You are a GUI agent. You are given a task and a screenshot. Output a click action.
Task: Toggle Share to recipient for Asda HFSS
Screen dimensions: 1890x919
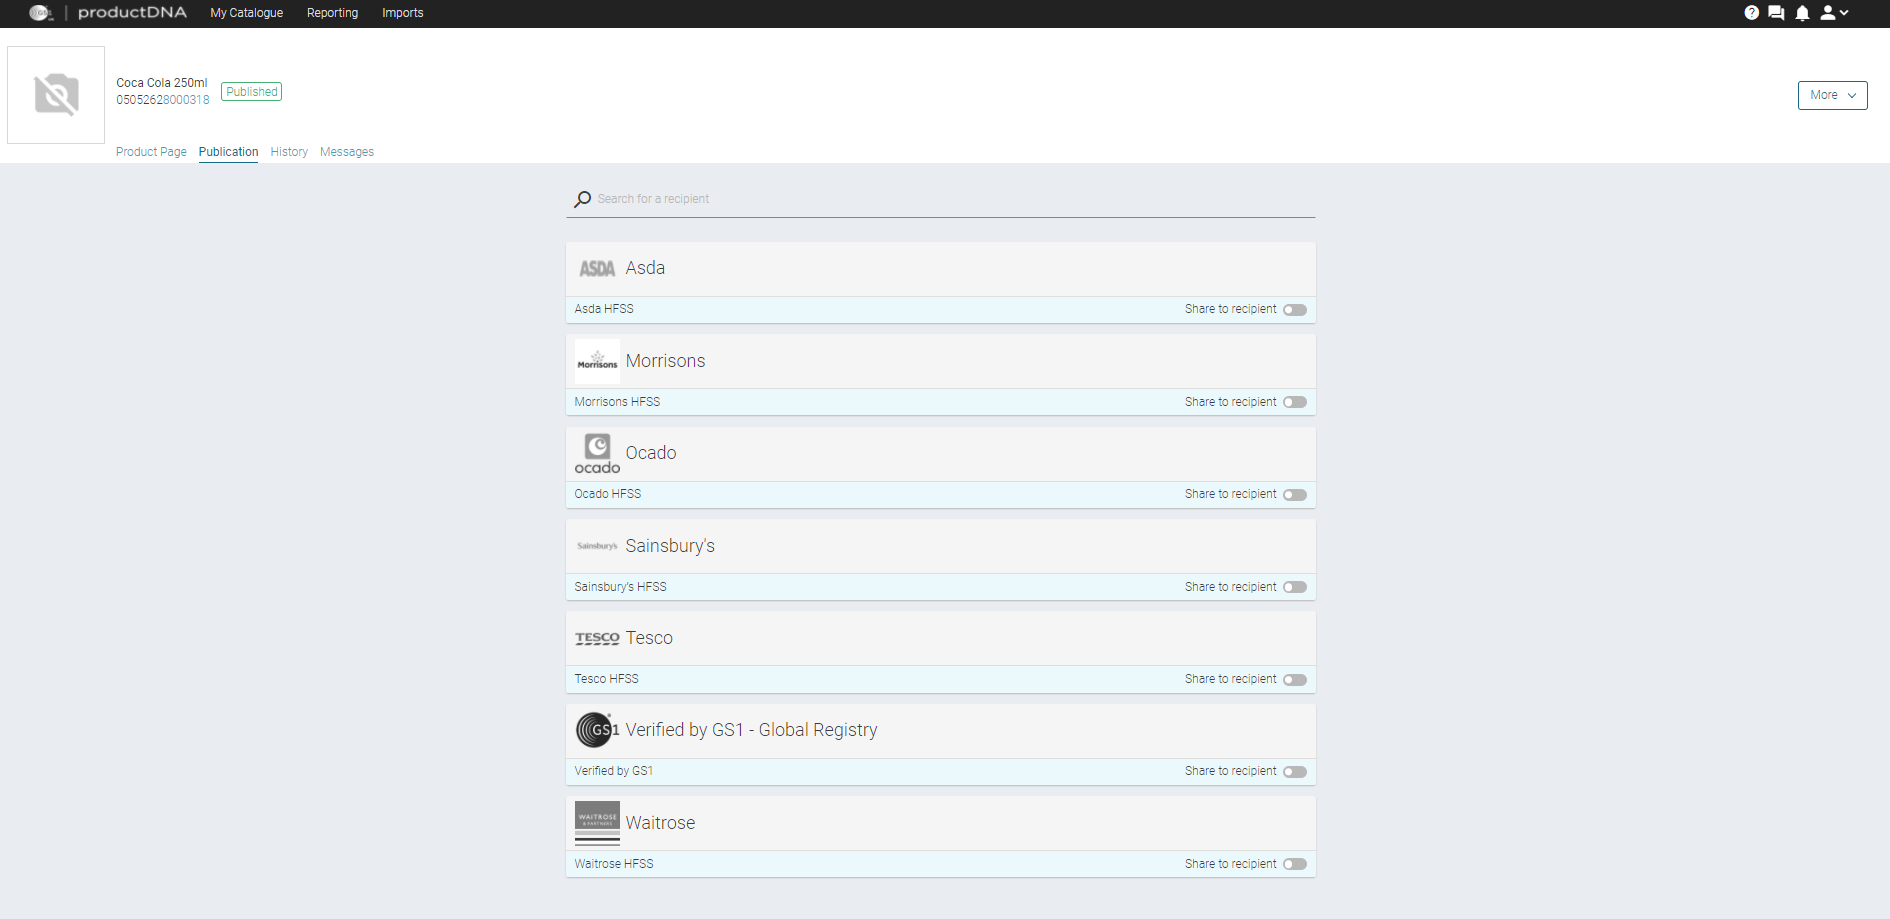1295,310
